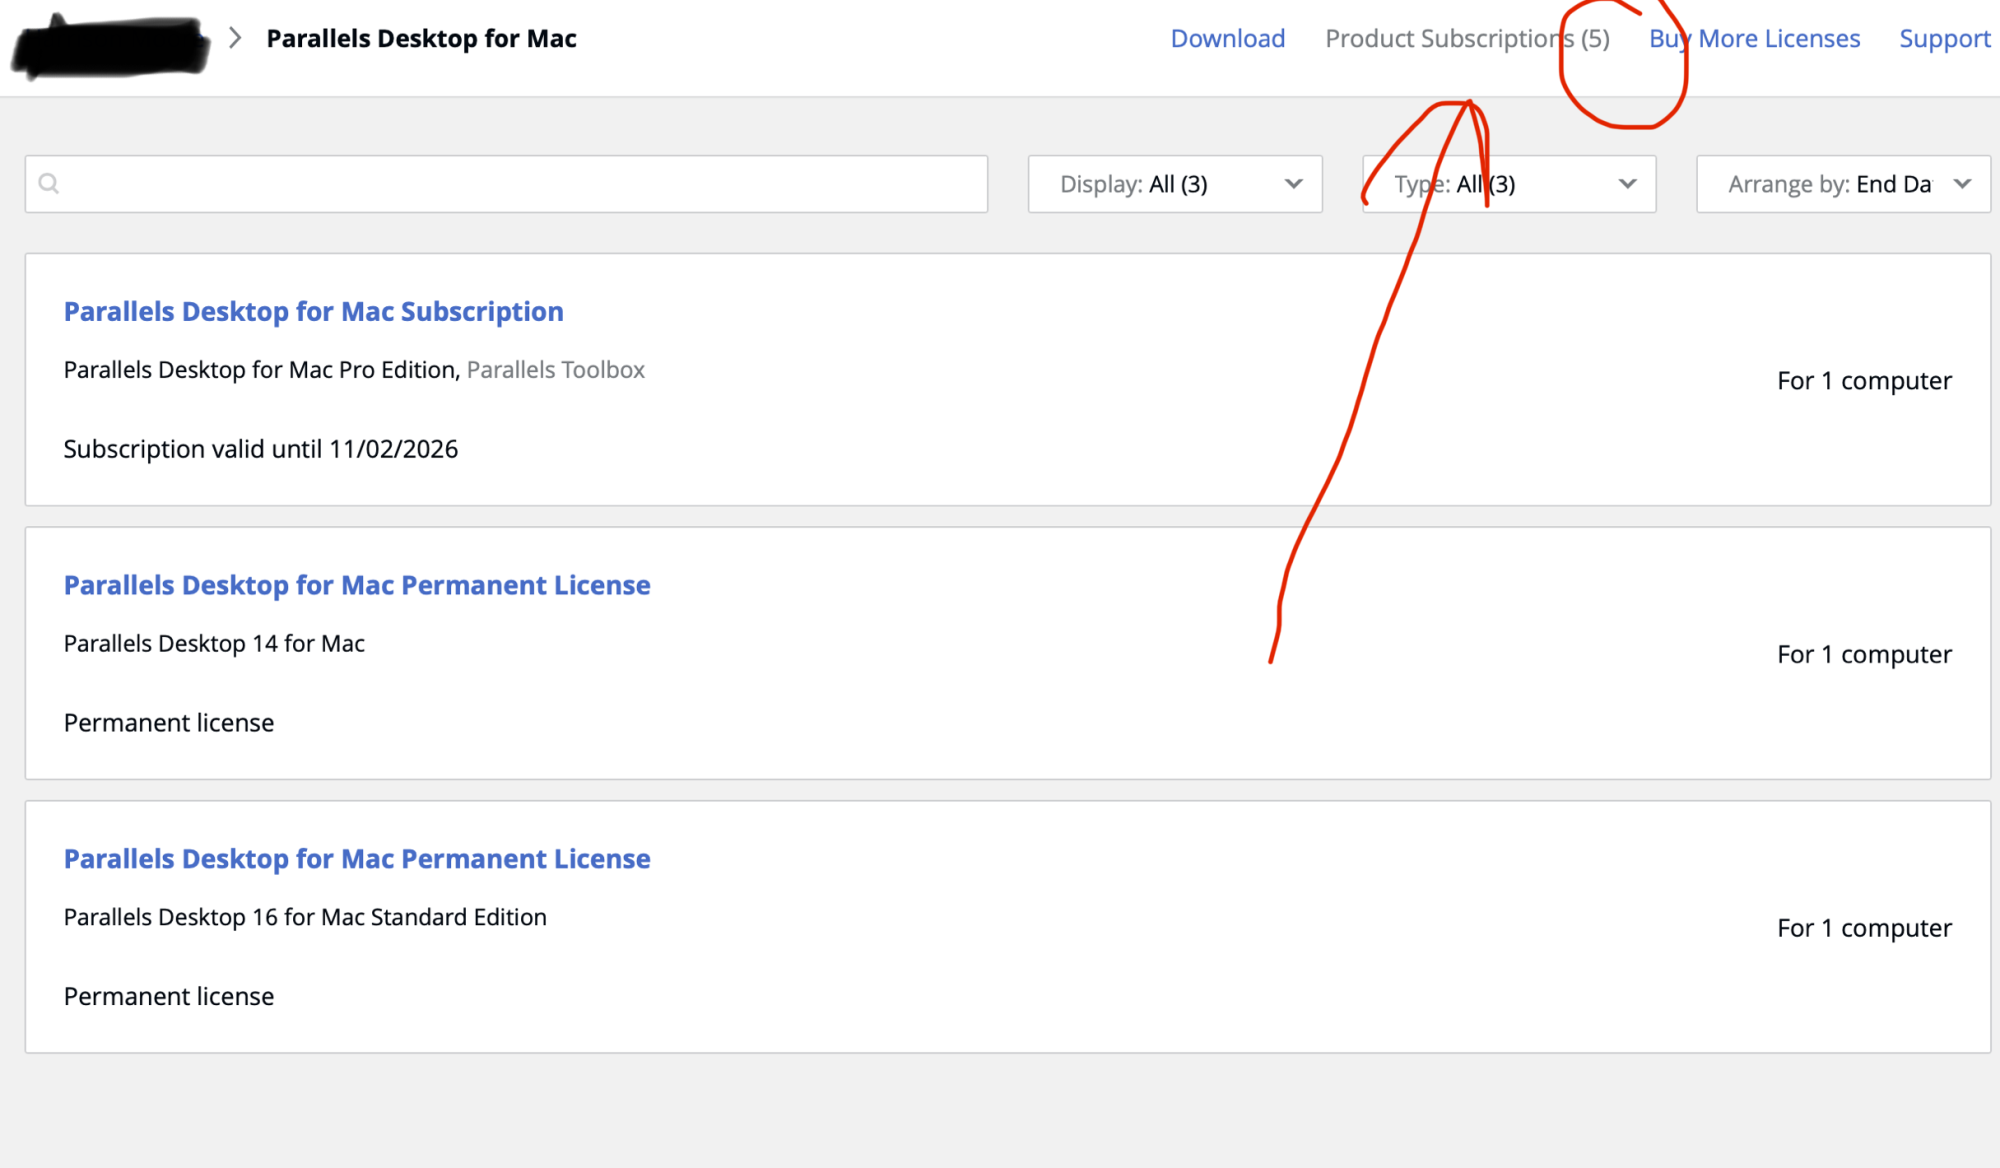This screenshot has height=1168, width=2000.
Task: Open Parallels Desktop for Mac Subscription details
Action: (x=313, y=311)
